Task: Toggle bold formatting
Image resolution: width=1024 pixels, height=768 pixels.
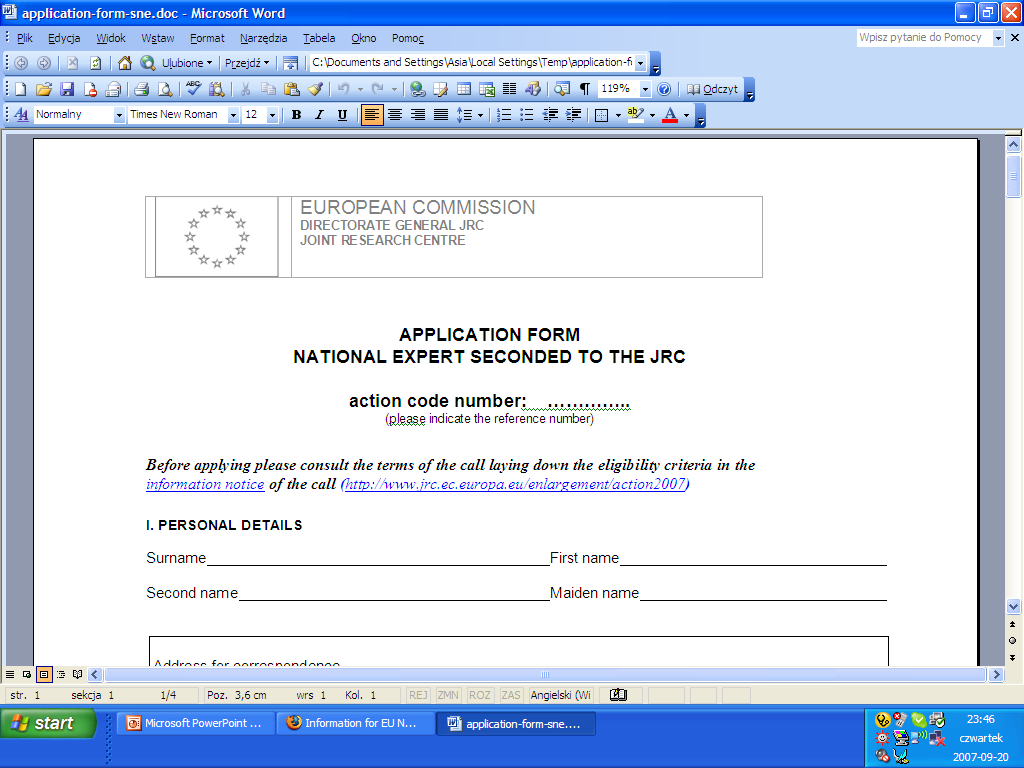Action: (x=296, y=115)
